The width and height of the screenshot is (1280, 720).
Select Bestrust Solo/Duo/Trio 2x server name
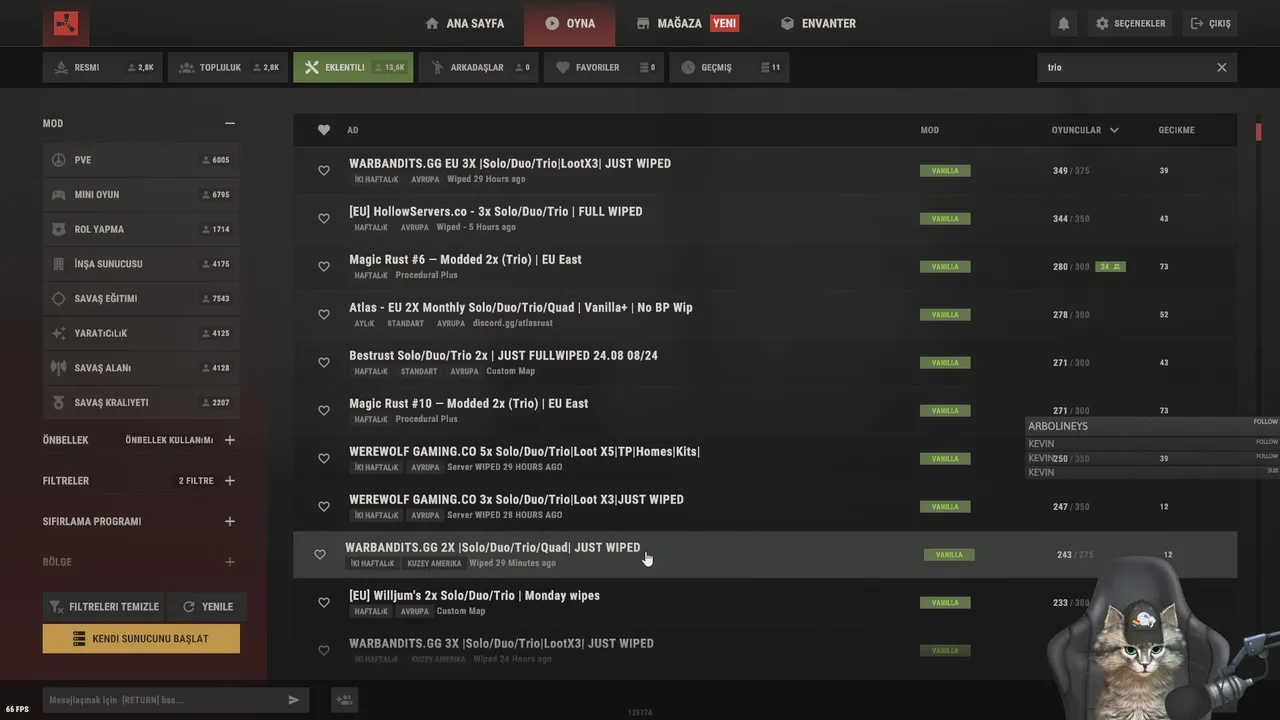[503, 355]
